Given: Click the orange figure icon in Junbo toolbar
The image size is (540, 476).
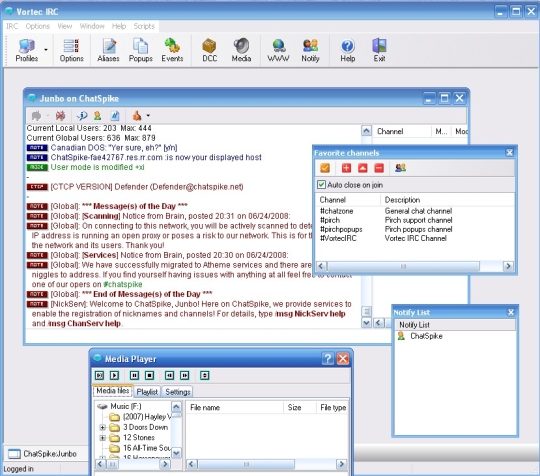Looking at the screenshot, I should coord(137,116).
